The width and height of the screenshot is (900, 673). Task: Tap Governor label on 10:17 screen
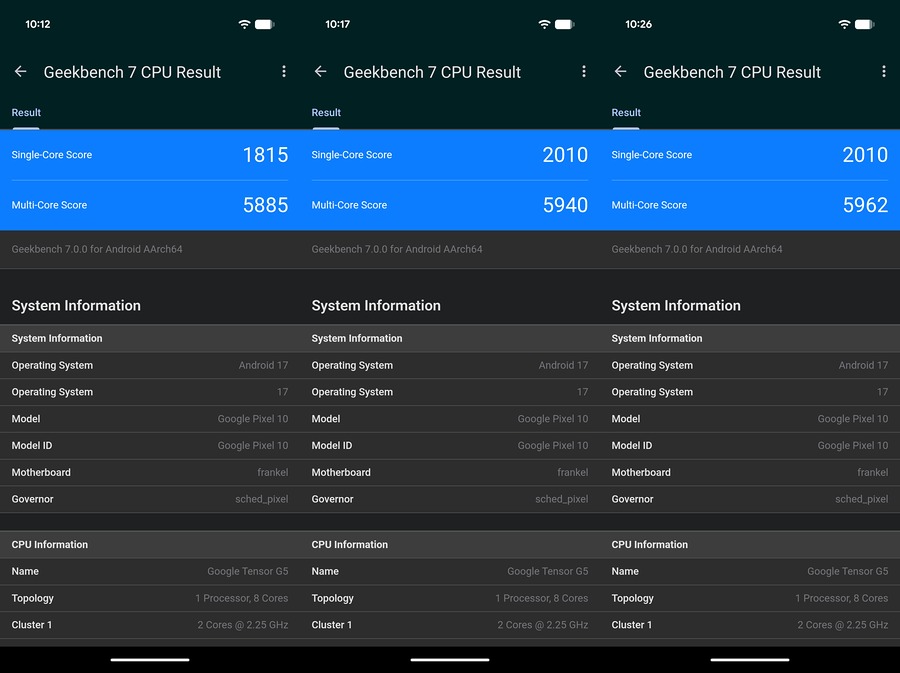pyautogui.click(x=332, y=499)
